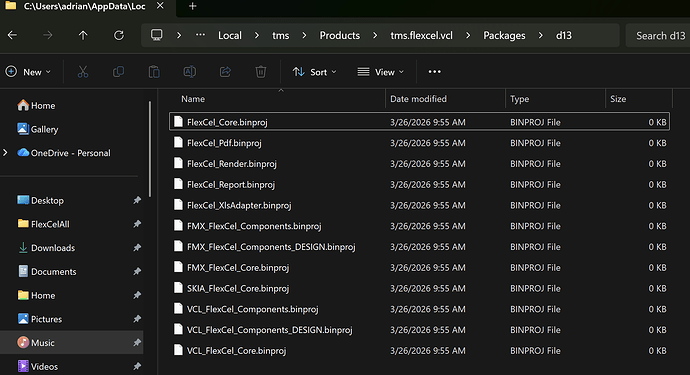Open the Sort dropdown menu

315,72
